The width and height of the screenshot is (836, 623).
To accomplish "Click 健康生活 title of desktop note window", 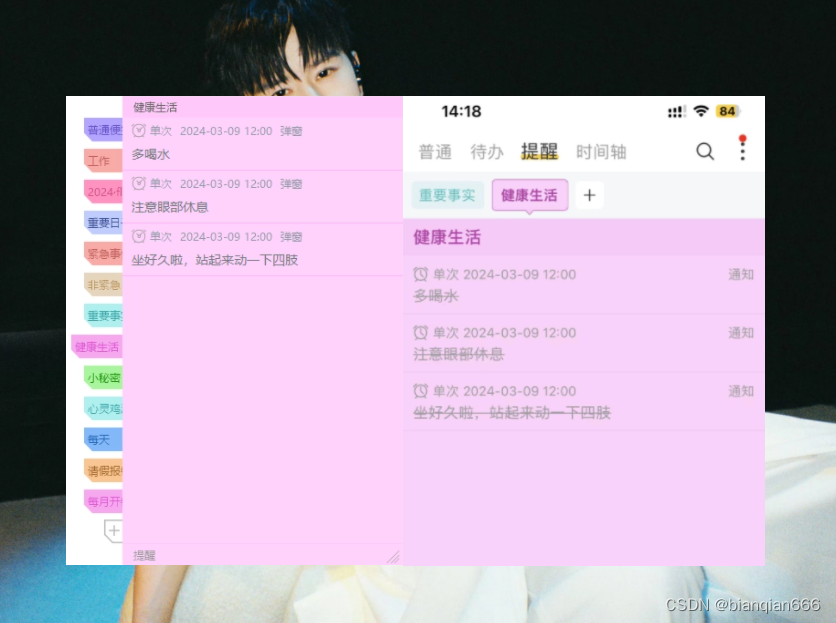I will click(x=155, y=107).
